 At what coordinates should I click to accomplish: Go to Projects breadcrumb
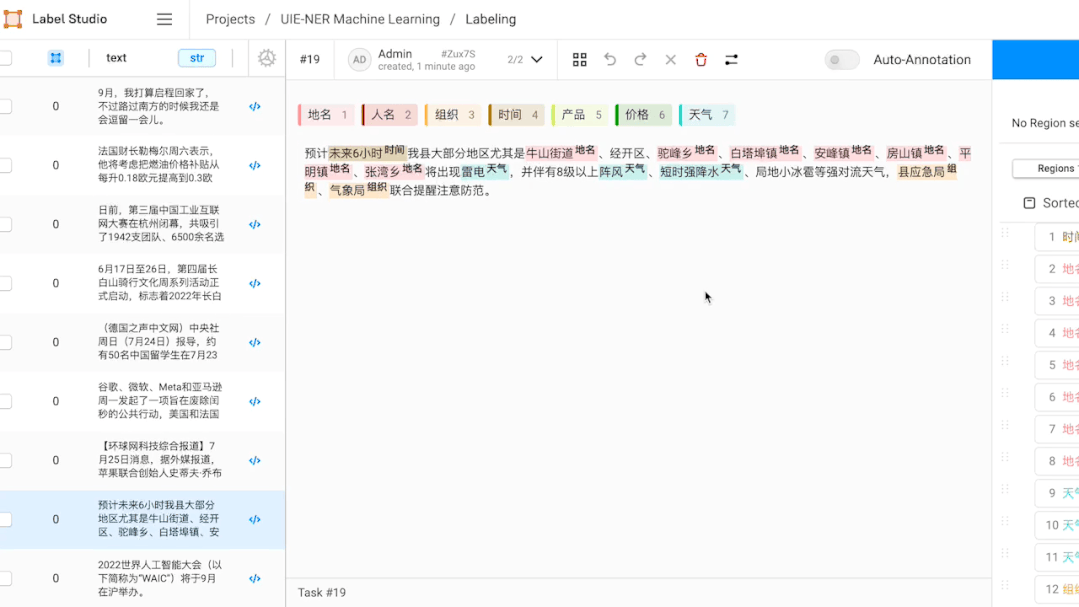coord(230,19)
